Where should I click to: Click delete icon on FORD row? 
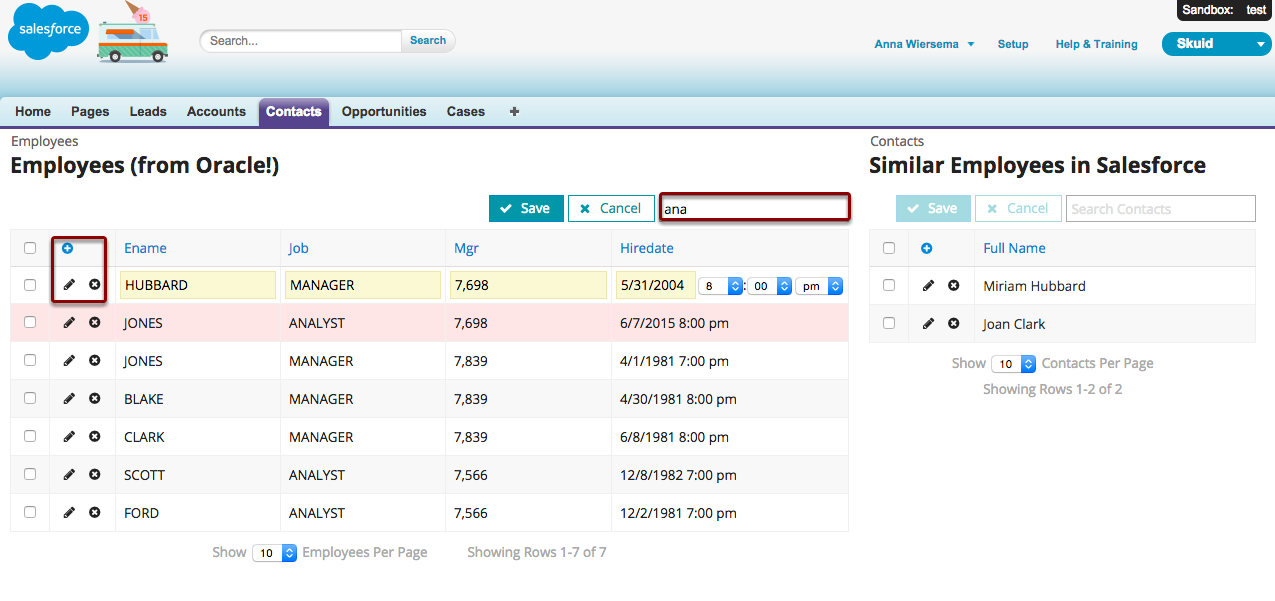[x=95, y=513]
